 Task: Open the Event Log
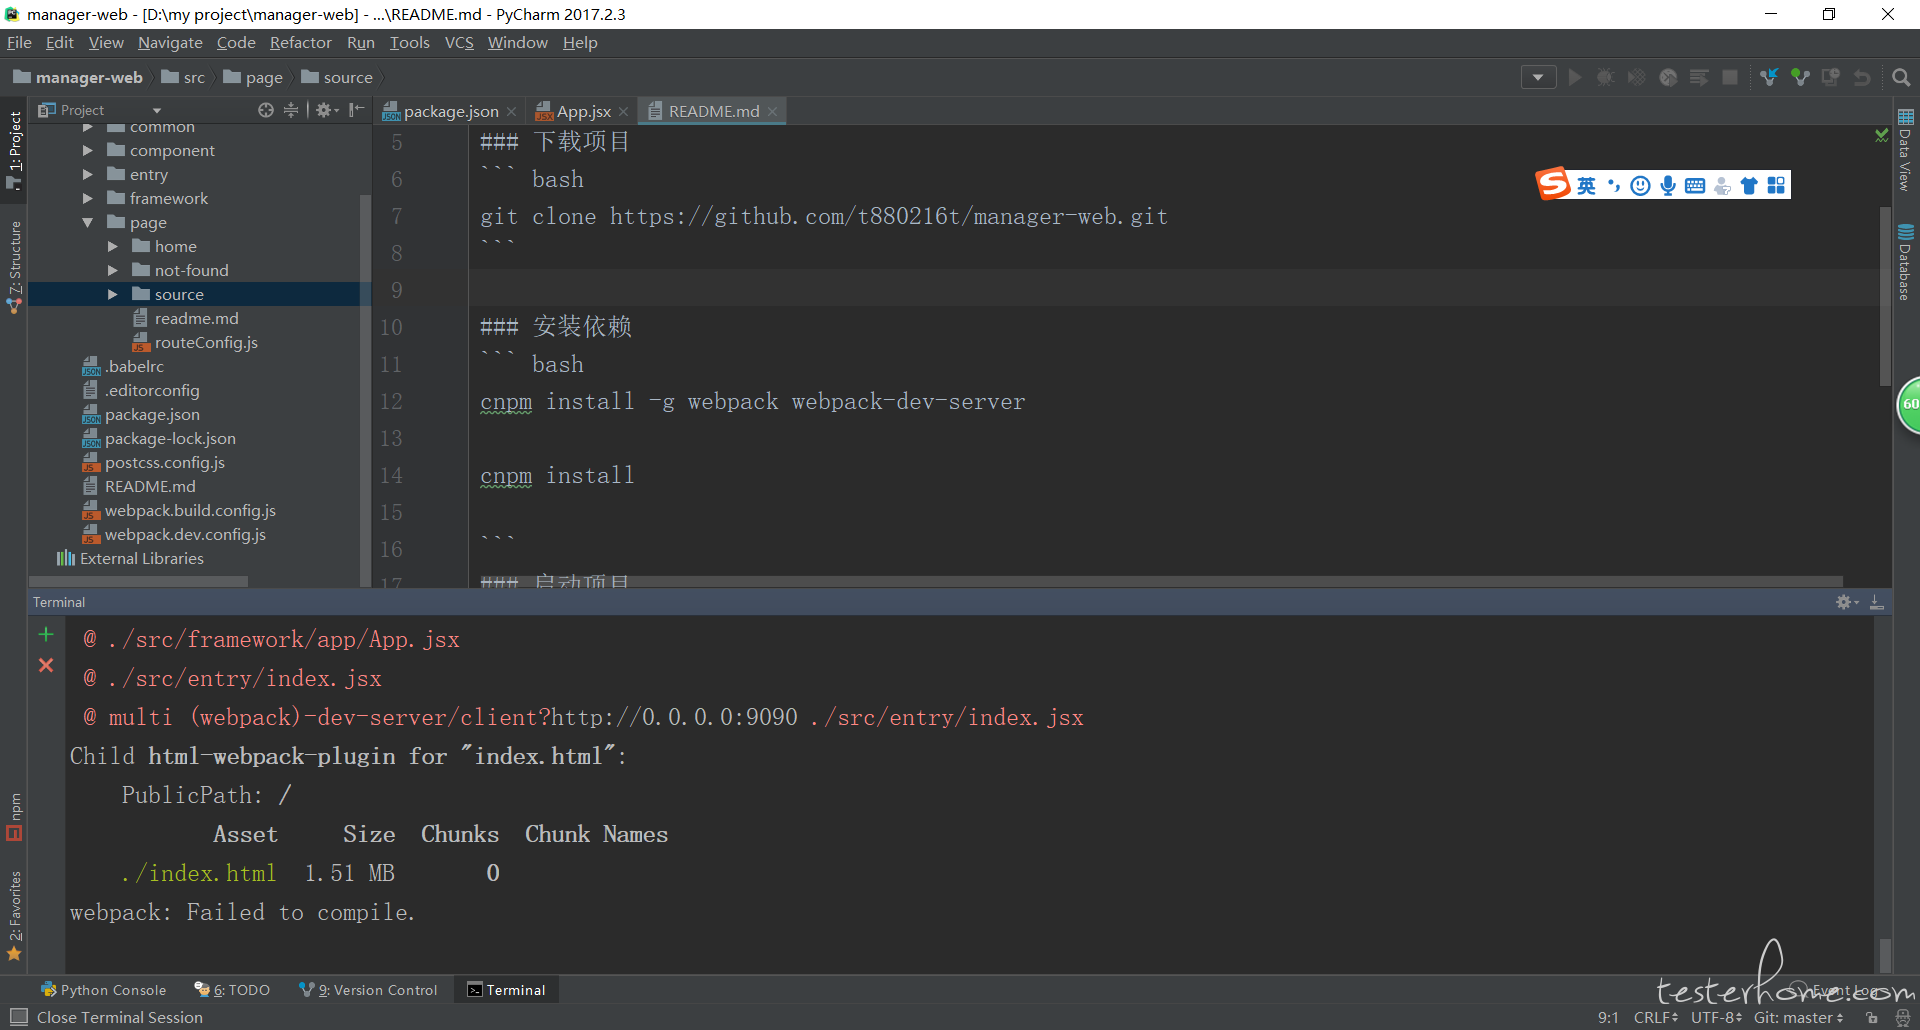pyautogui.click(x=1835, y=990)
